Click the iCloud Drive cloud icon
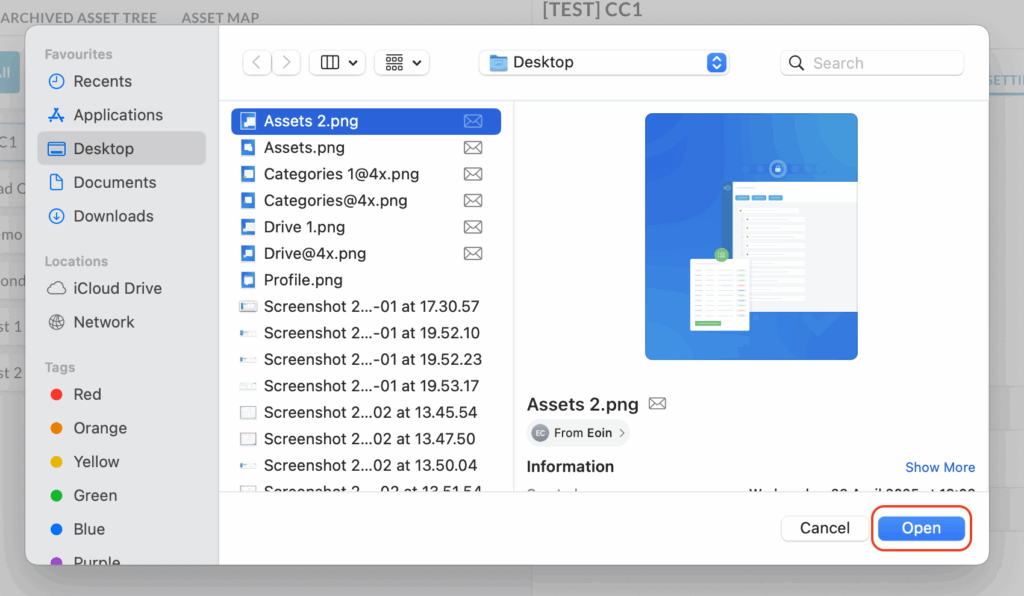Image resolution: width=1024 pixels, height=596 pixels. click(x=57, y=288)
